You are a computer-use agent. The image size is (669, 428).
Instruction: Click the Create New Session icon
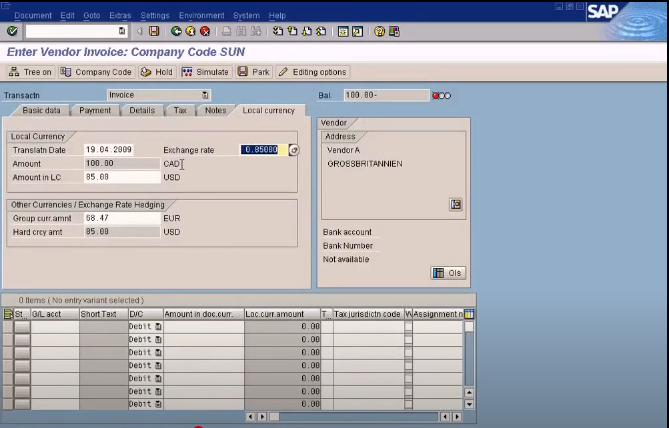(343, 31)
